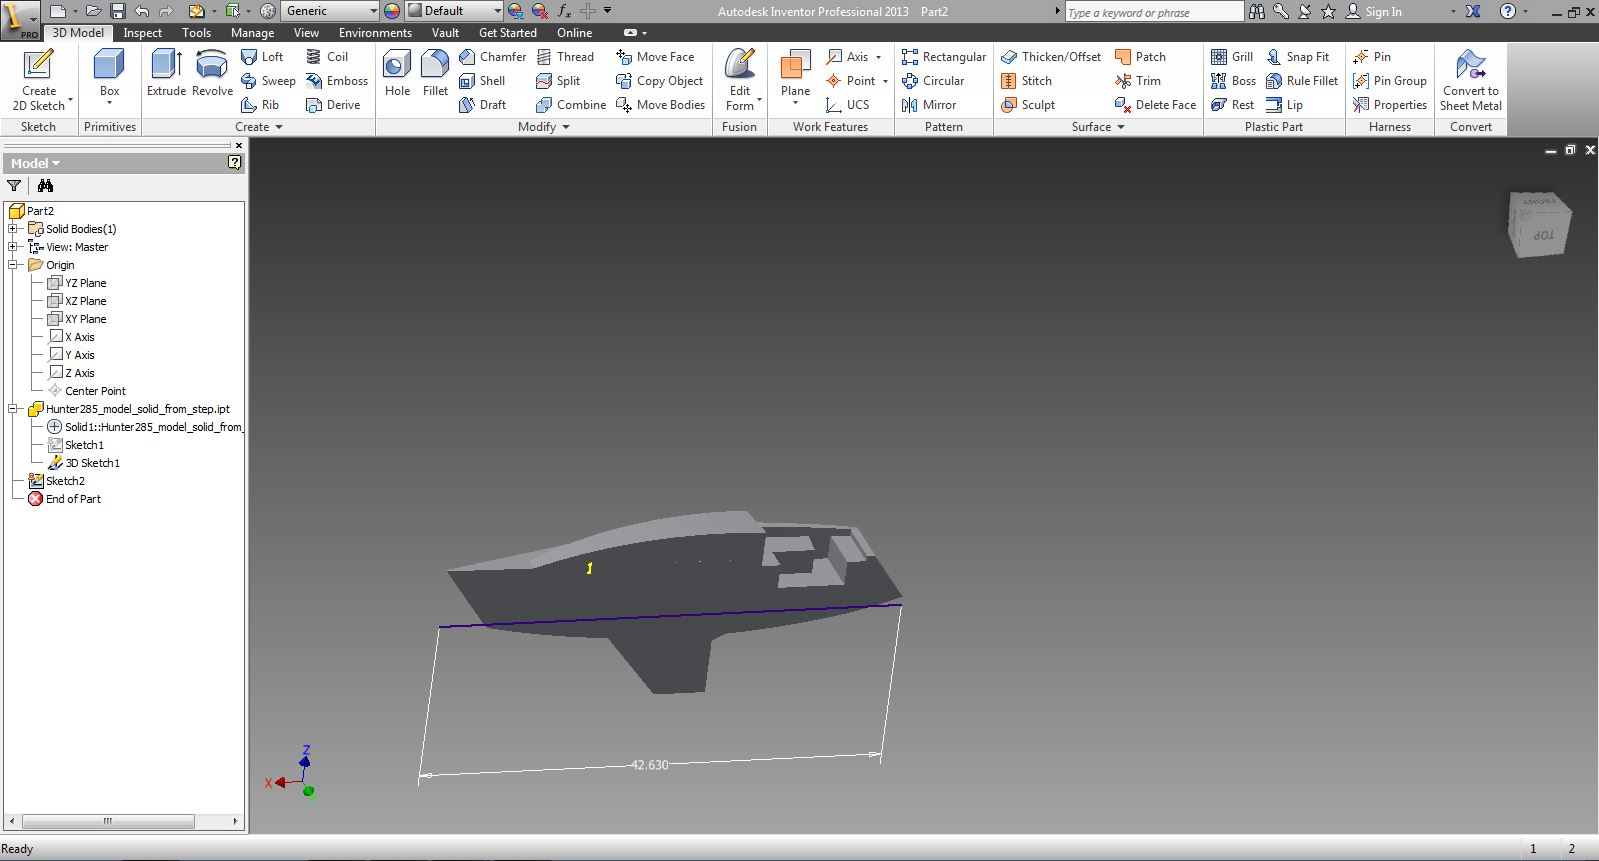Open the Grill plastic part tool

pos(1232,57)
